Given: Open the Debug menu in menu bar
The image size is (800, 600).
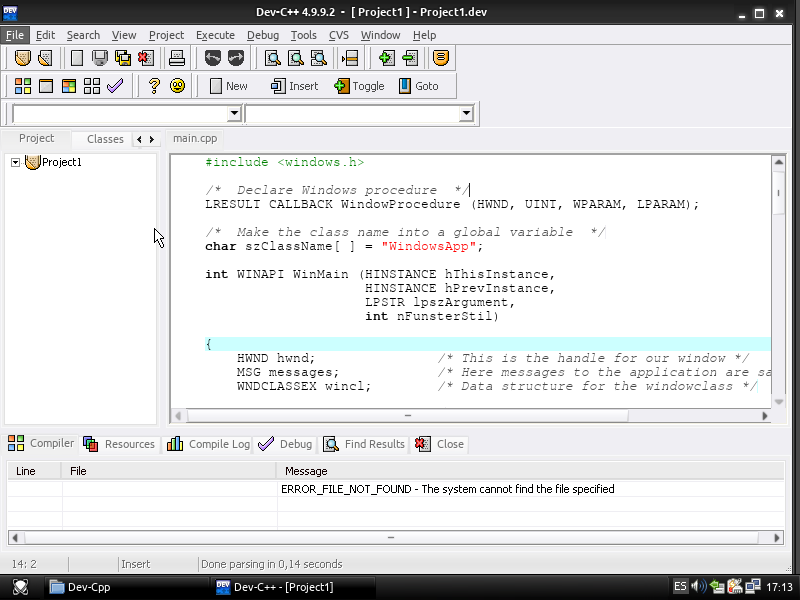Looking at the screenshot, I should click(263, 35).
